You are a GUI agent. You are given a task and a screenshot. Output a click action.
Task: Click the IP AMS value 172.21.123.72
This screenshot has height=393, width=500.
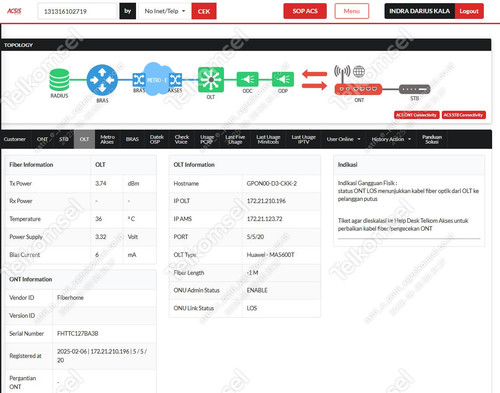click(264, 219)
